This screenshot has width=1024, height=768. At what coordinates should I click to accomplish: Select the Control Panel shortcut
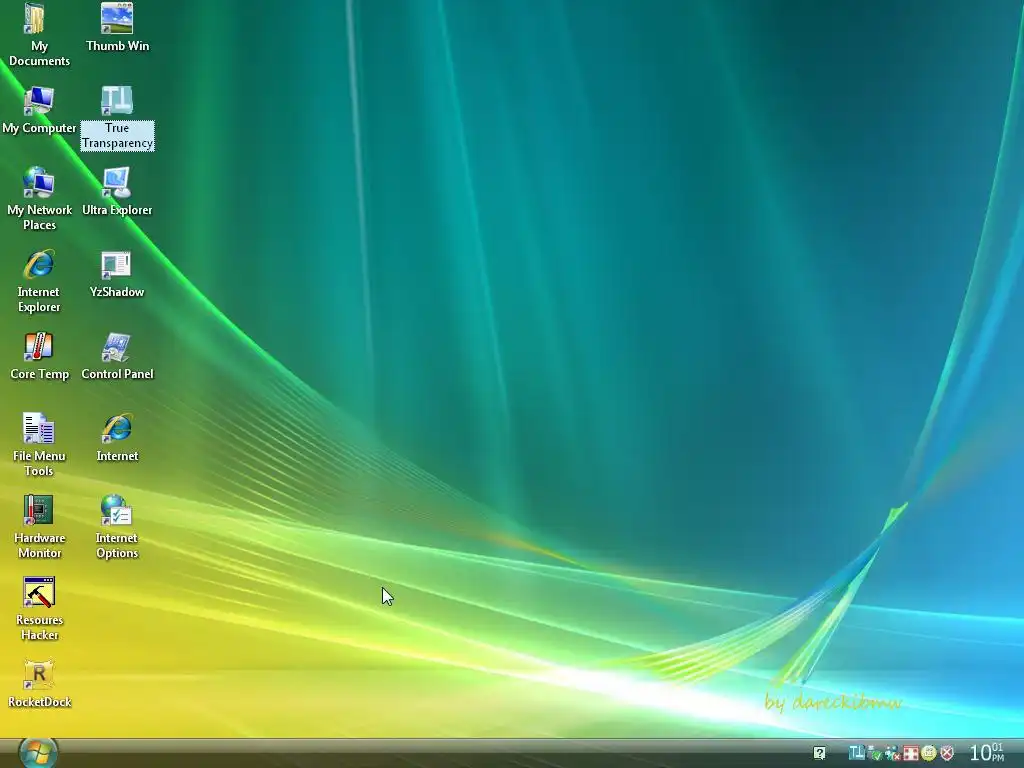click(118, 356)
